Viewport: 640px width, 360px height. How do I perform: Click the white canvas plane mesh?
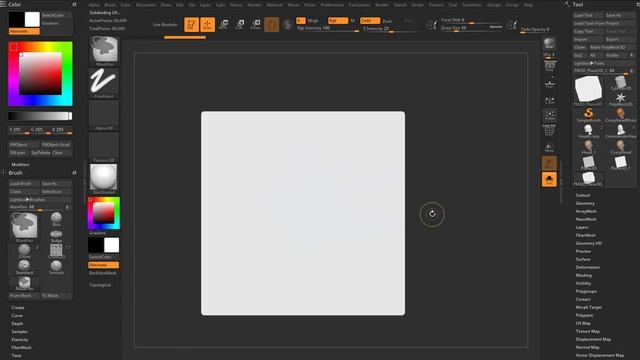(x=303, y=213)
